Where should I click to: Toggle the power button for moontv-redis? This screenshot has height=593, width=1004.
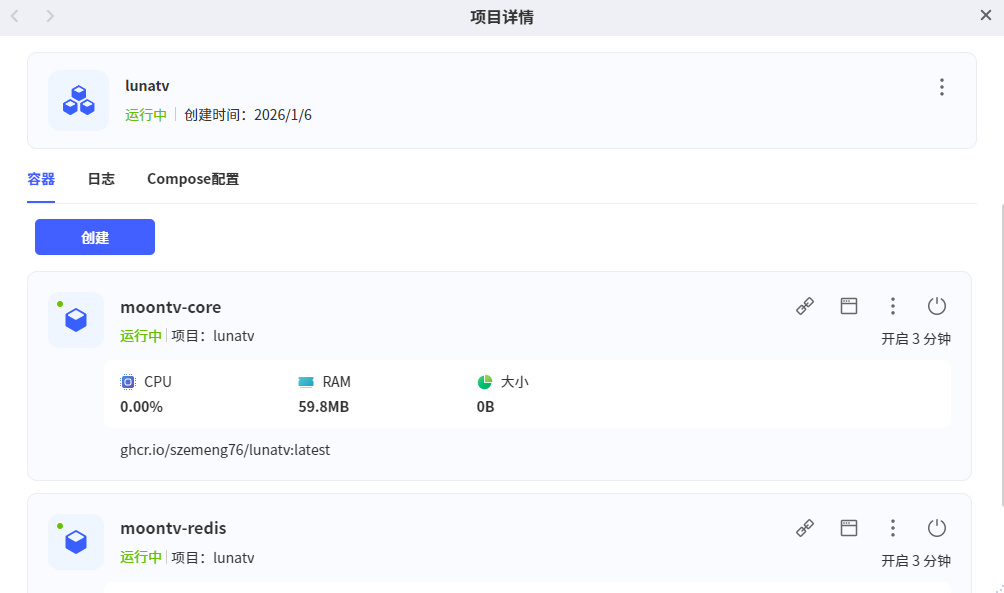tap(937, 528)
